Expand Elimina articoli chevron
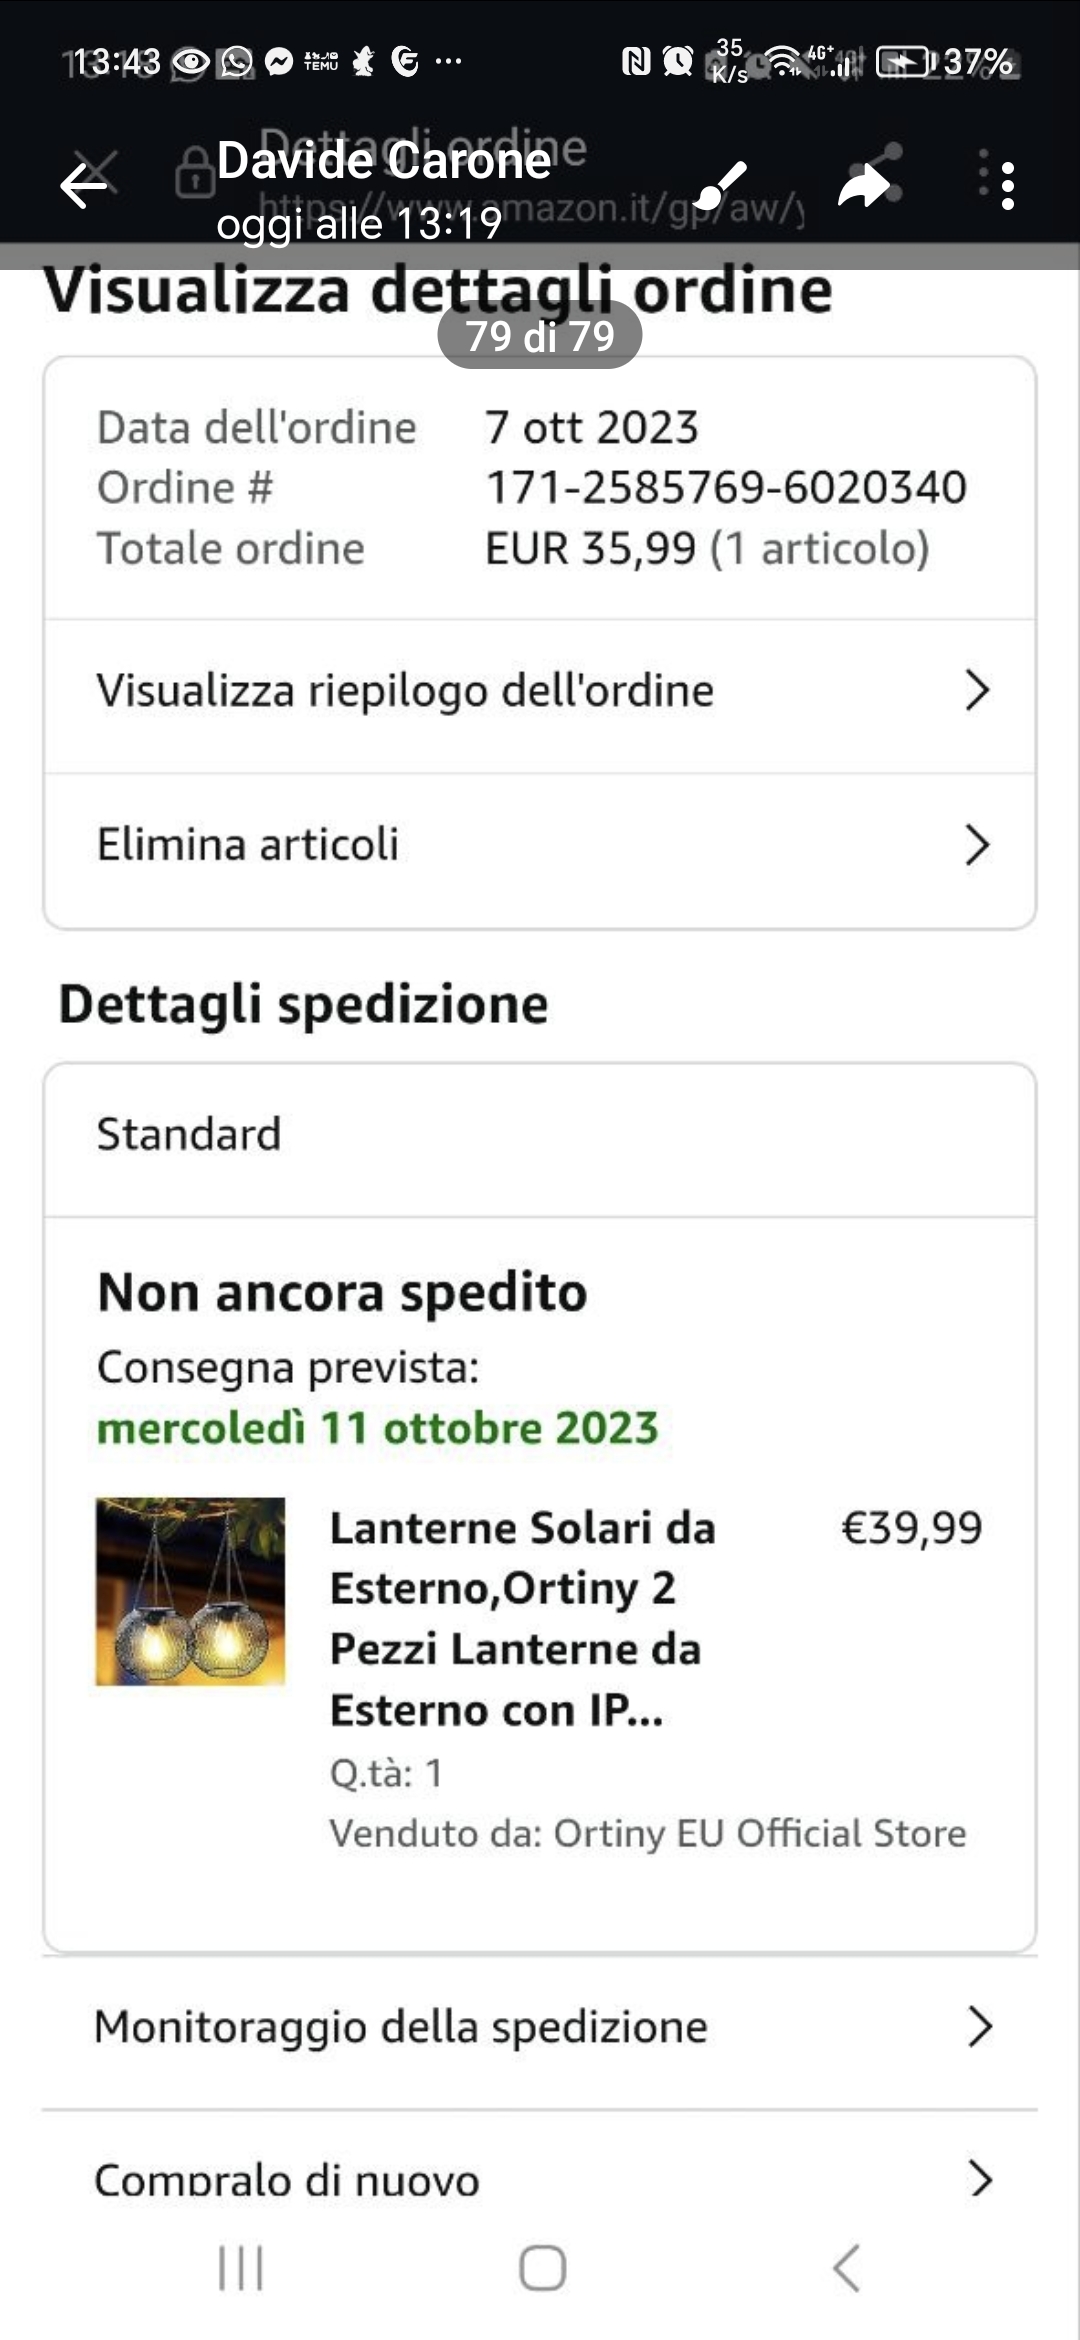1080x2340 pixels. point(977,845)
